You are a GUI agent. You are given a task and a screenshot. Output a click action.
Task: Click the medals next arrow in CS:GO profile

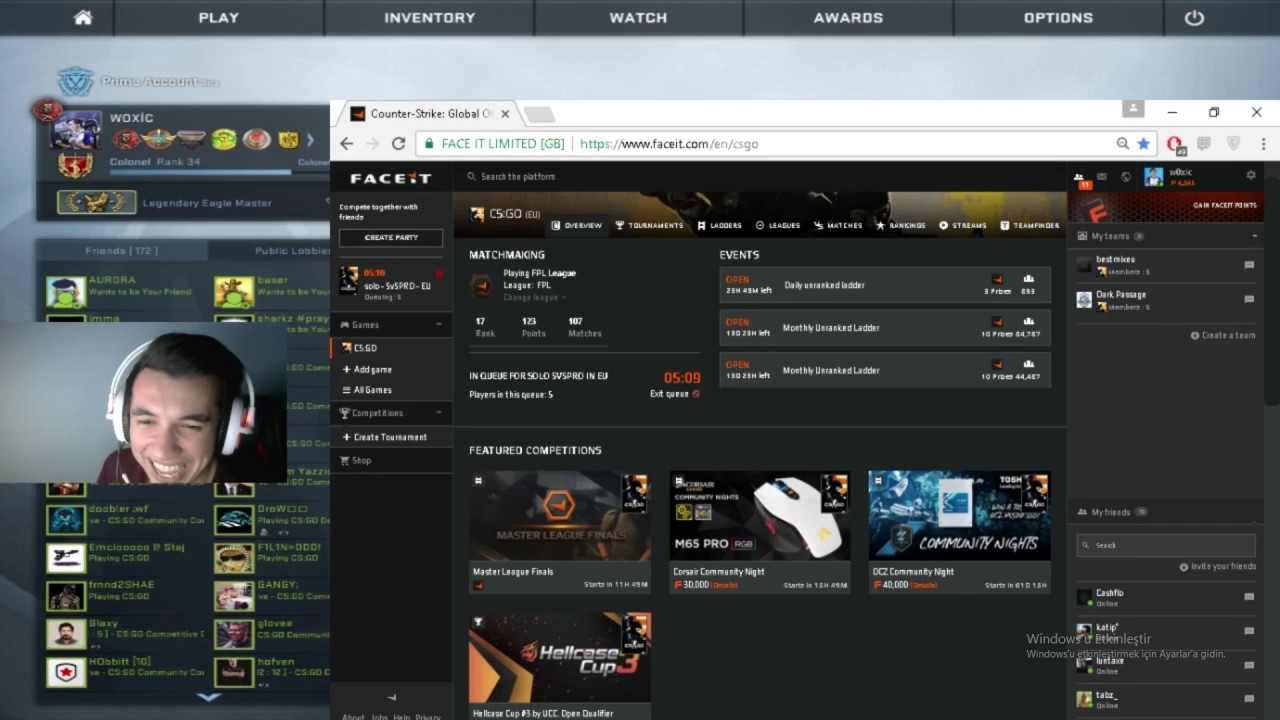pos(310,140)
